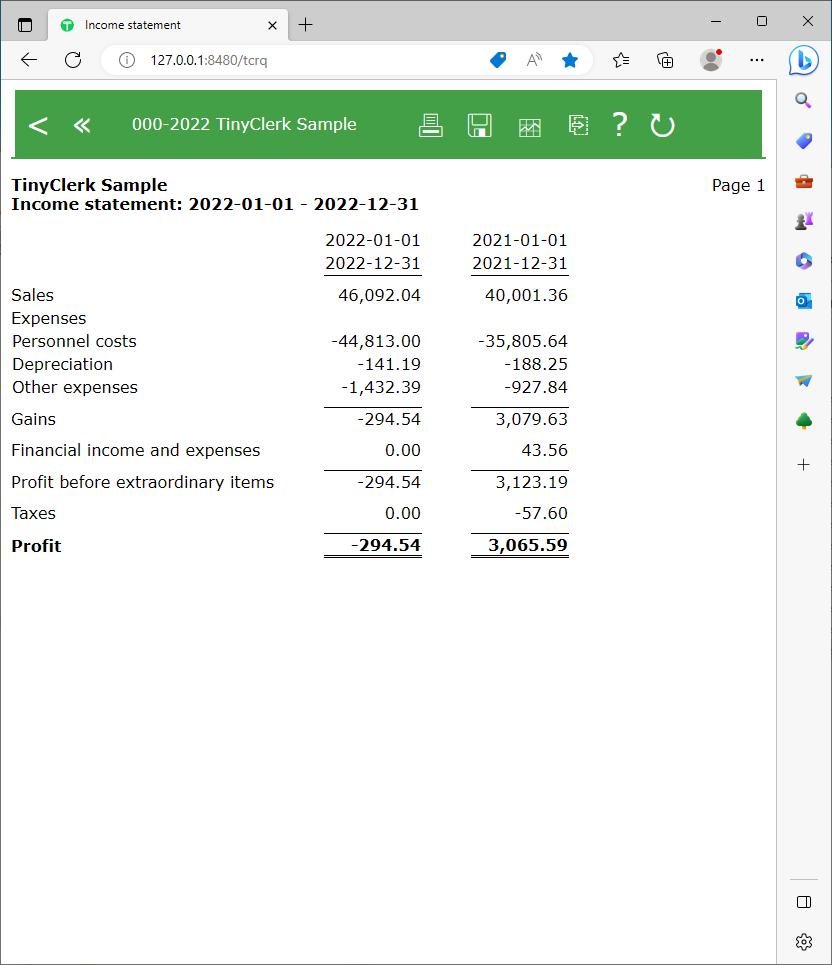Open the Bing chat sidebar button
The height and width of the screenshot is (965, 832).
point(803,60)
